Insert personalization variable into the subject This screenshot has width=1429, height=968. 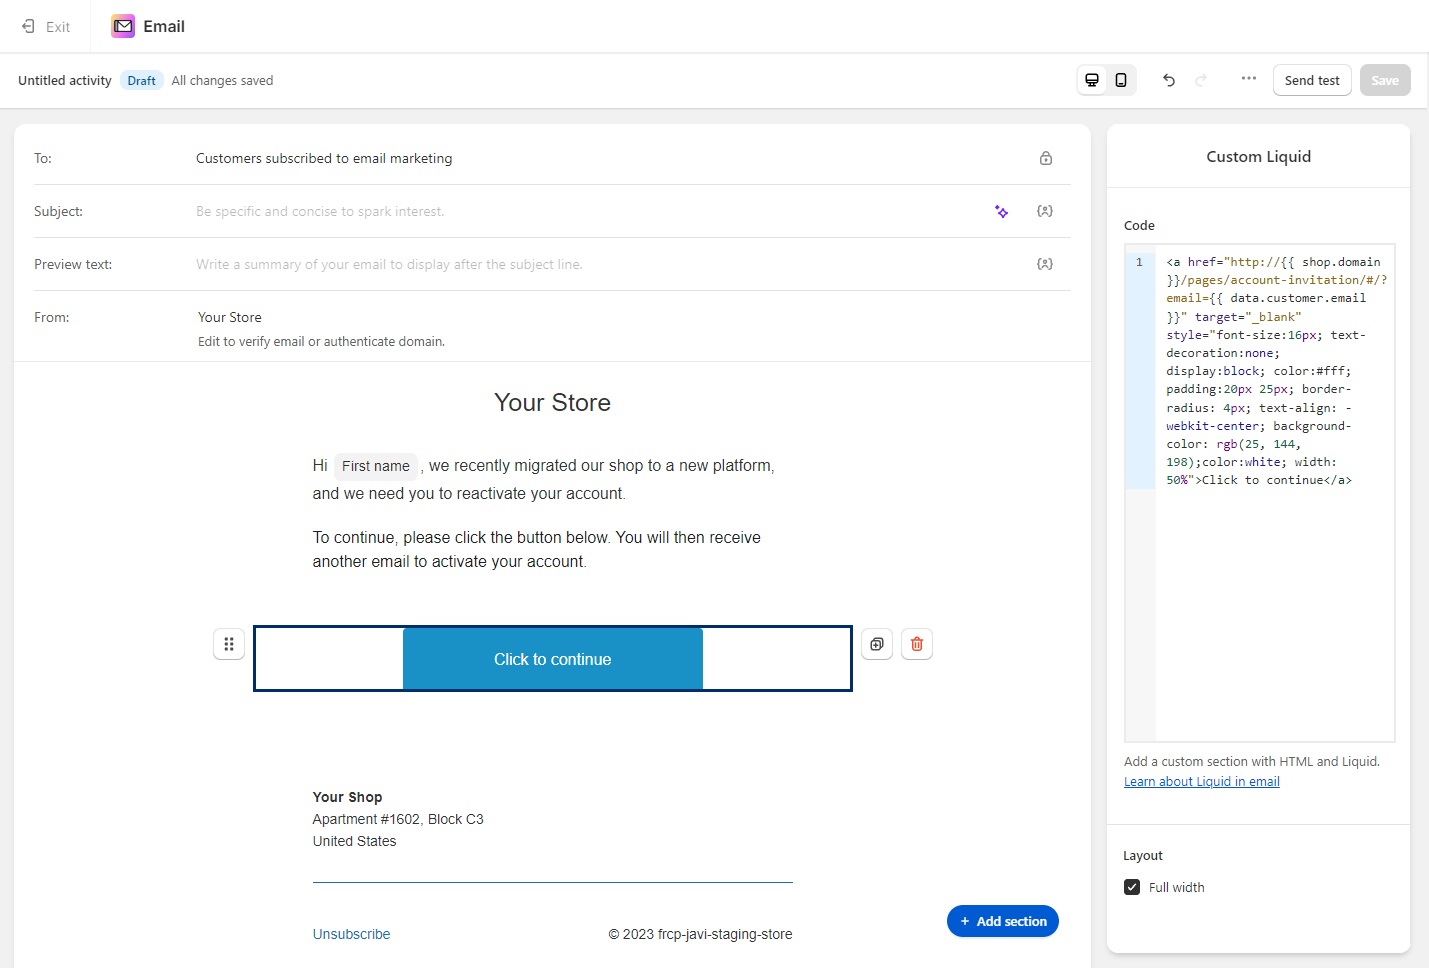pyautogui.click(x=1045, y=211)
